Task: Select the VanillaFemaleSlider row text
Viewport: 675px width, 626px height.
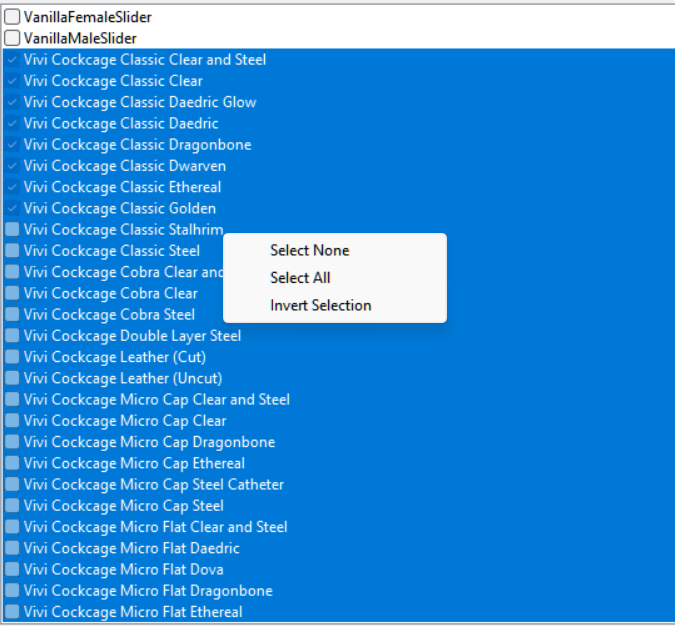Action: (88, 17)
